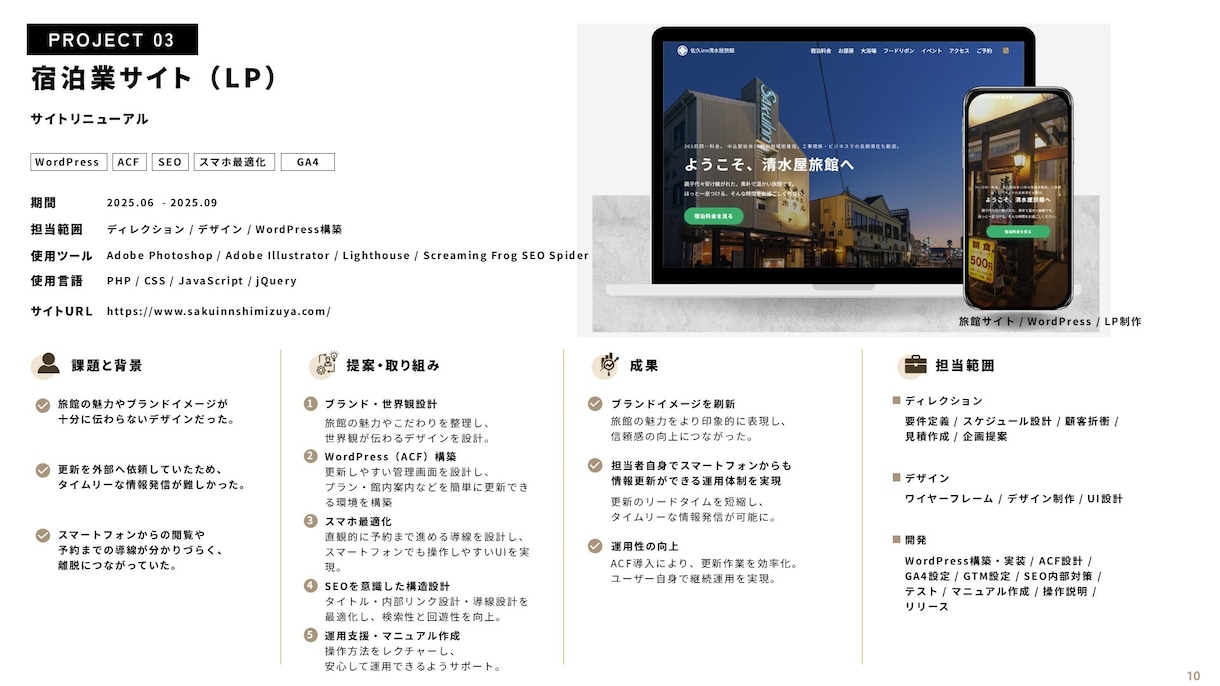Click 操作方法をレクチャーし text

pyautogui.click(x=391, y=651)
